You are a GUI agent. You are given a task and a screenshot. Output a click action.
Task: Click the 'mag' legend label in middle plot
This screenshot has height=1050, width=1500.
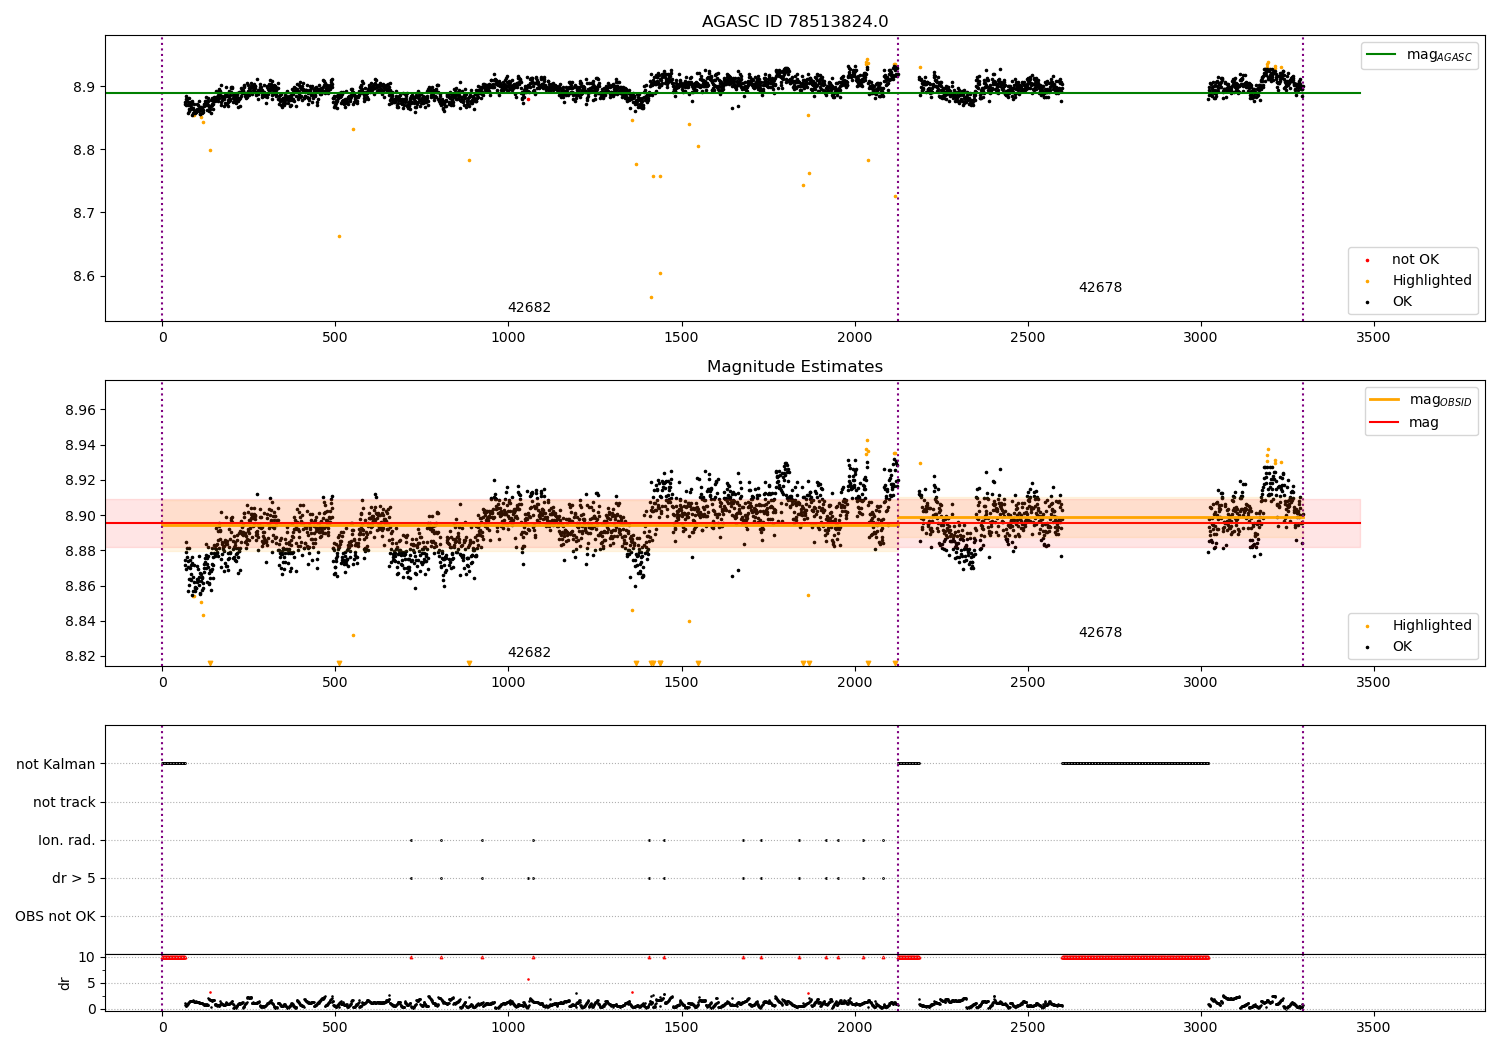(1424, 423)
